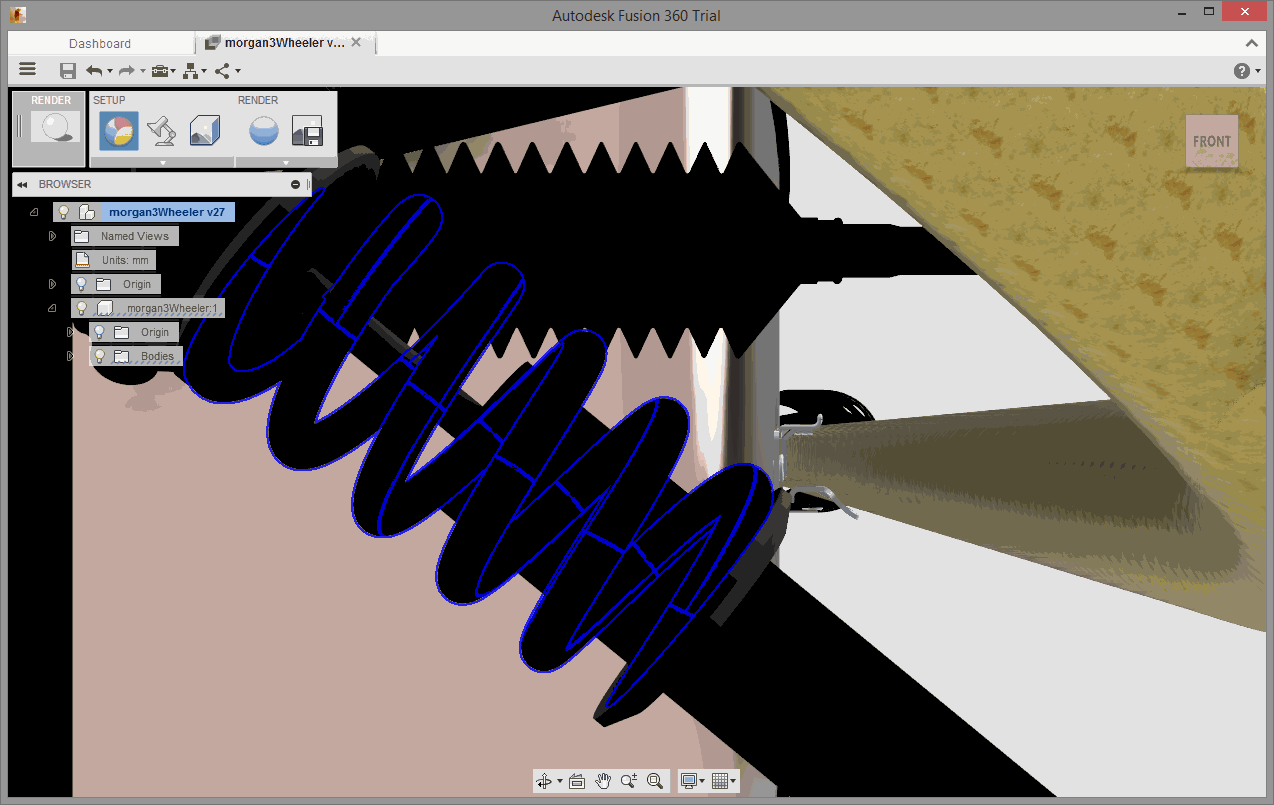Toggle visibility bulb of the top-level Origin folder
Viewport: 1274px width, 805px height.
tap(82, 284)
